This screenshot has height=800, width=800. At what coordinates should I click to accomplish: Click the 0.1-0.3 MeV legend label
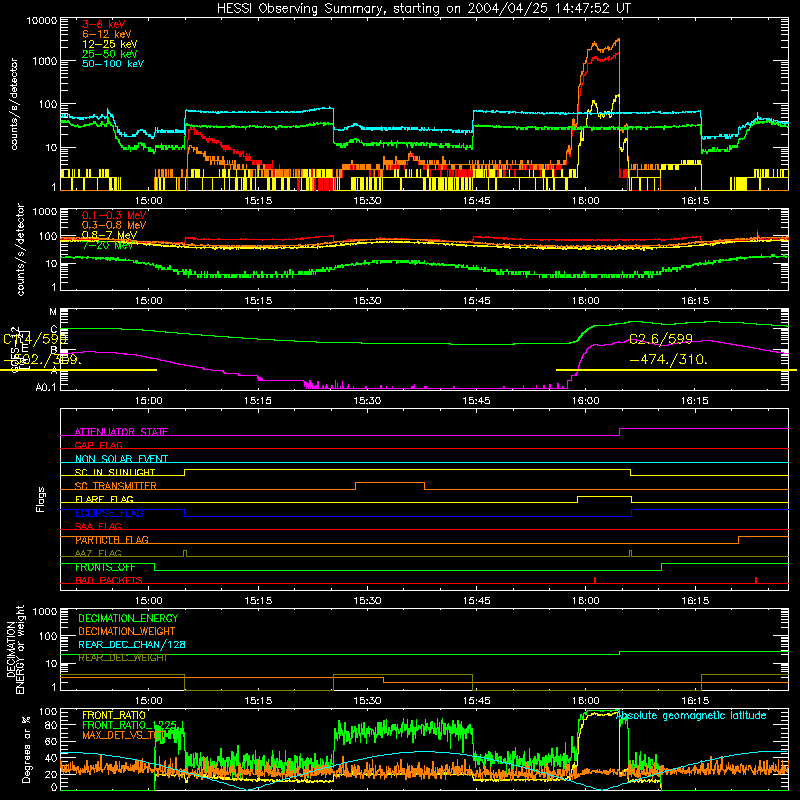pyautogui.click(x=114, y=215)
